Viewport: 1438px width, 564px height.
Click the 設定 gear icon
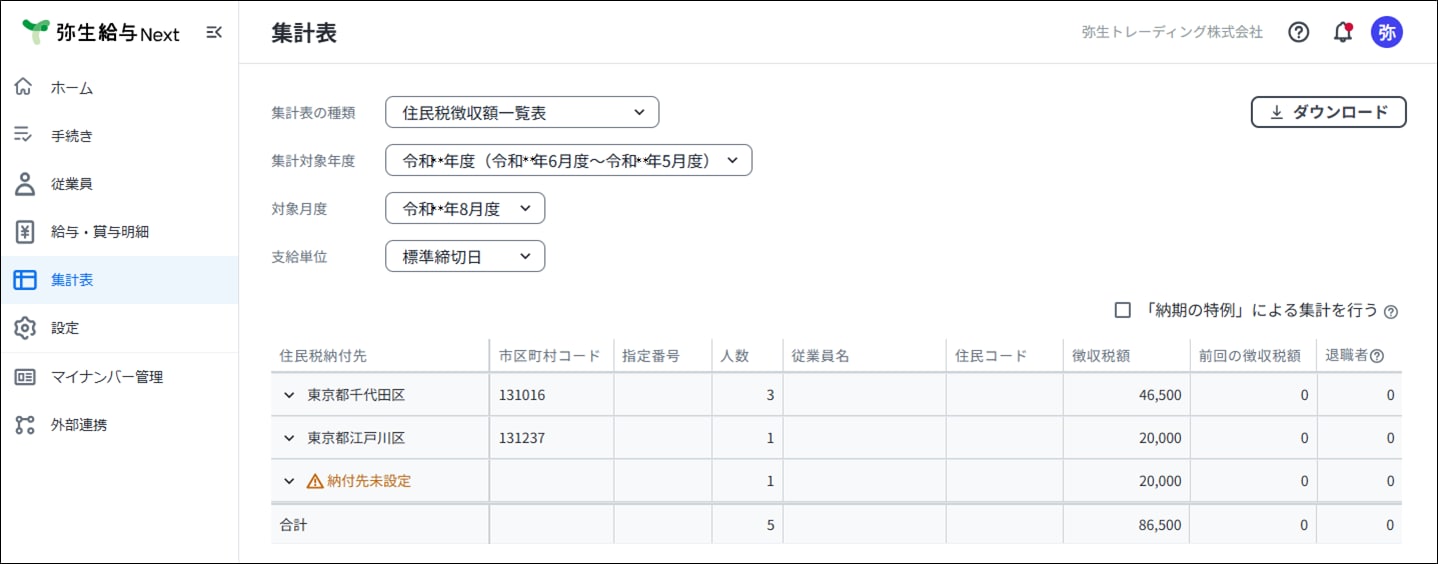point(25,328)
